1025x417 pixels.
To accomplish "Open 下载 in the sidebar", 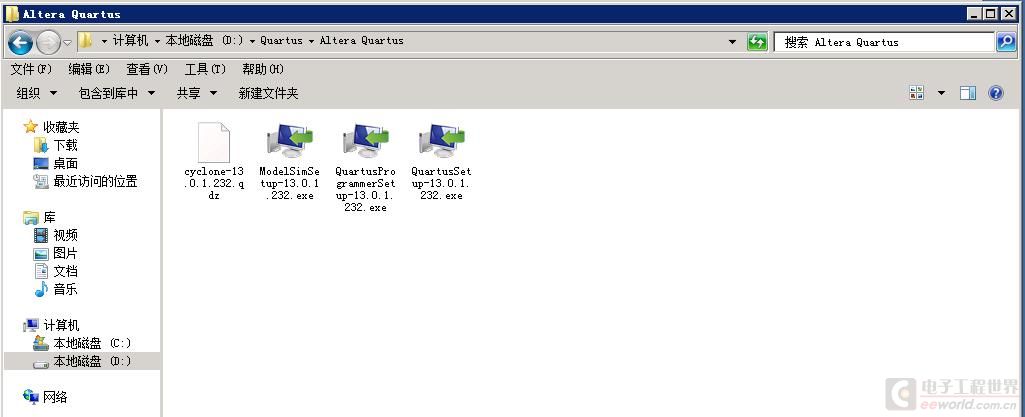I will tap(65, 145).
